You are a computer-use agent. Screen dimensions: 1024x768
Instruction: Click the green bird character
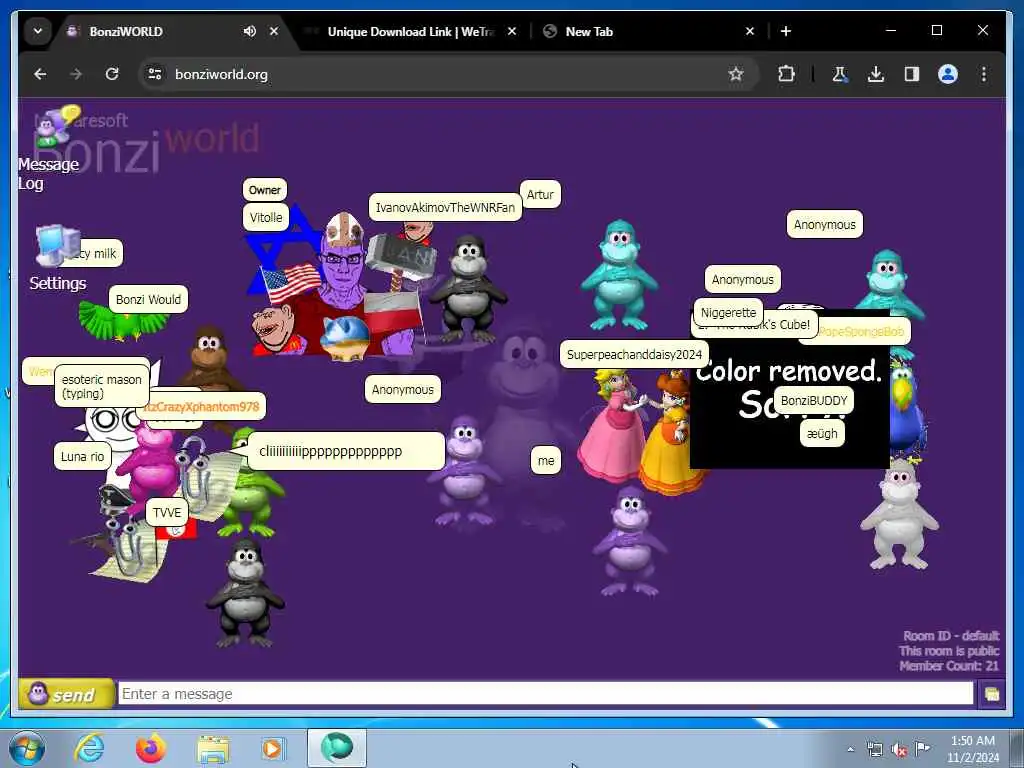coord(123,321)
